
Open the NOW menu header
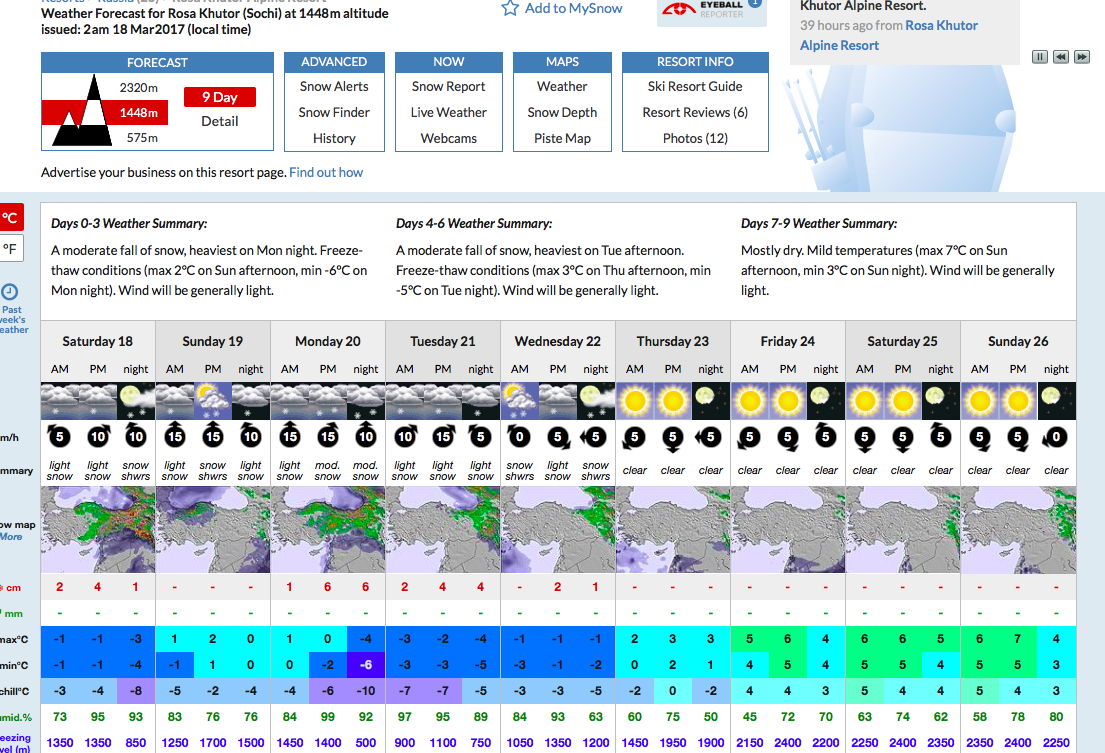[x=449, y=62]
